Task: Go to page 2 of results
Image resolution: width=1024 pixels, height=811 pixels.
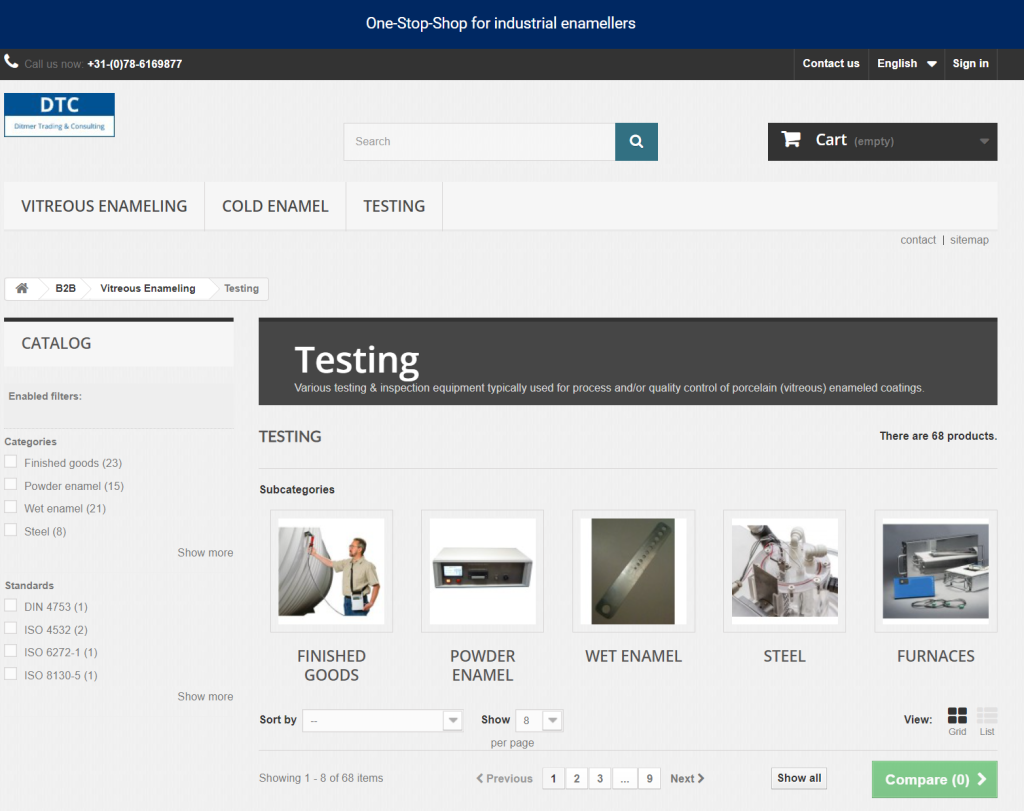Action: pos(576,779)
